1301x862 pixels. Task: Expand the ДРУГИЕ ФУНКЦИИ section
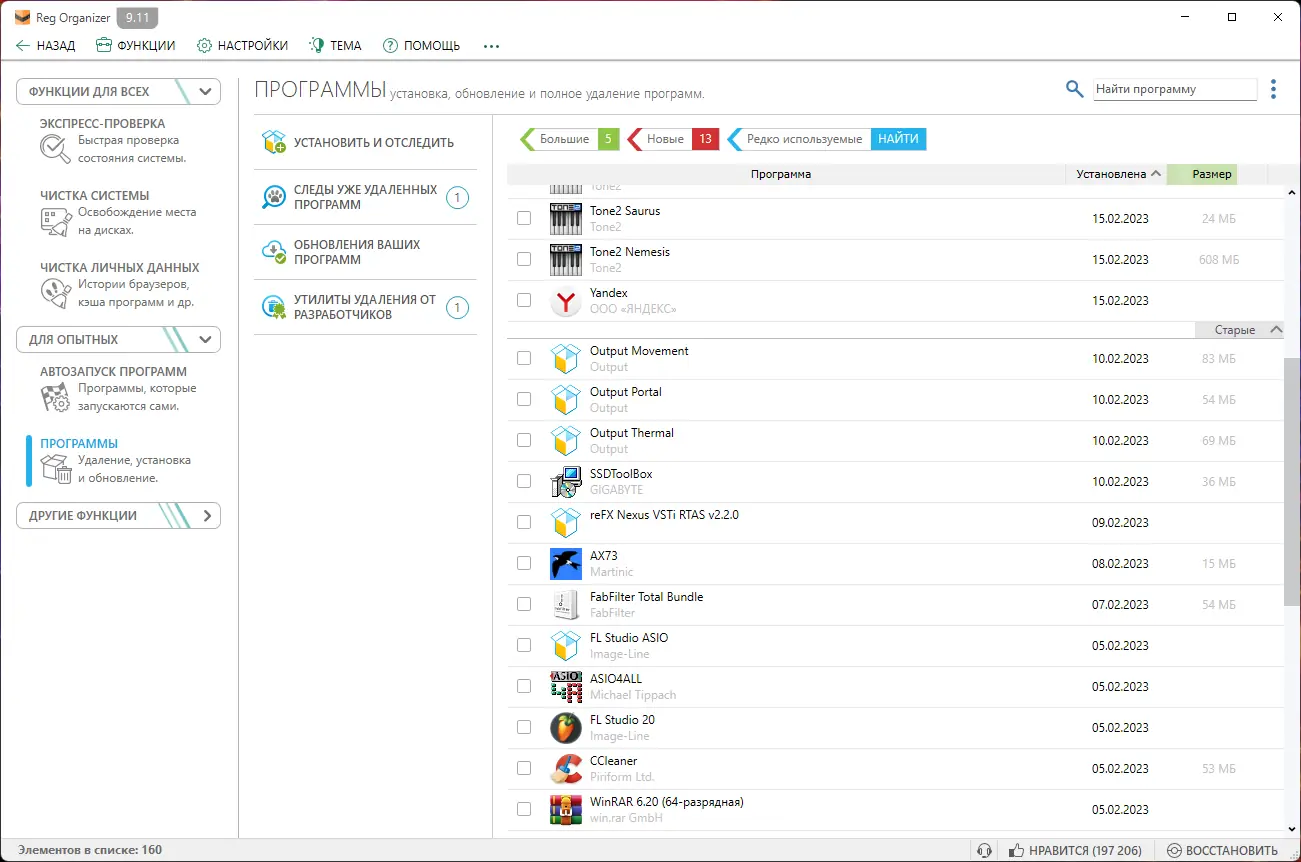(118, 516)
